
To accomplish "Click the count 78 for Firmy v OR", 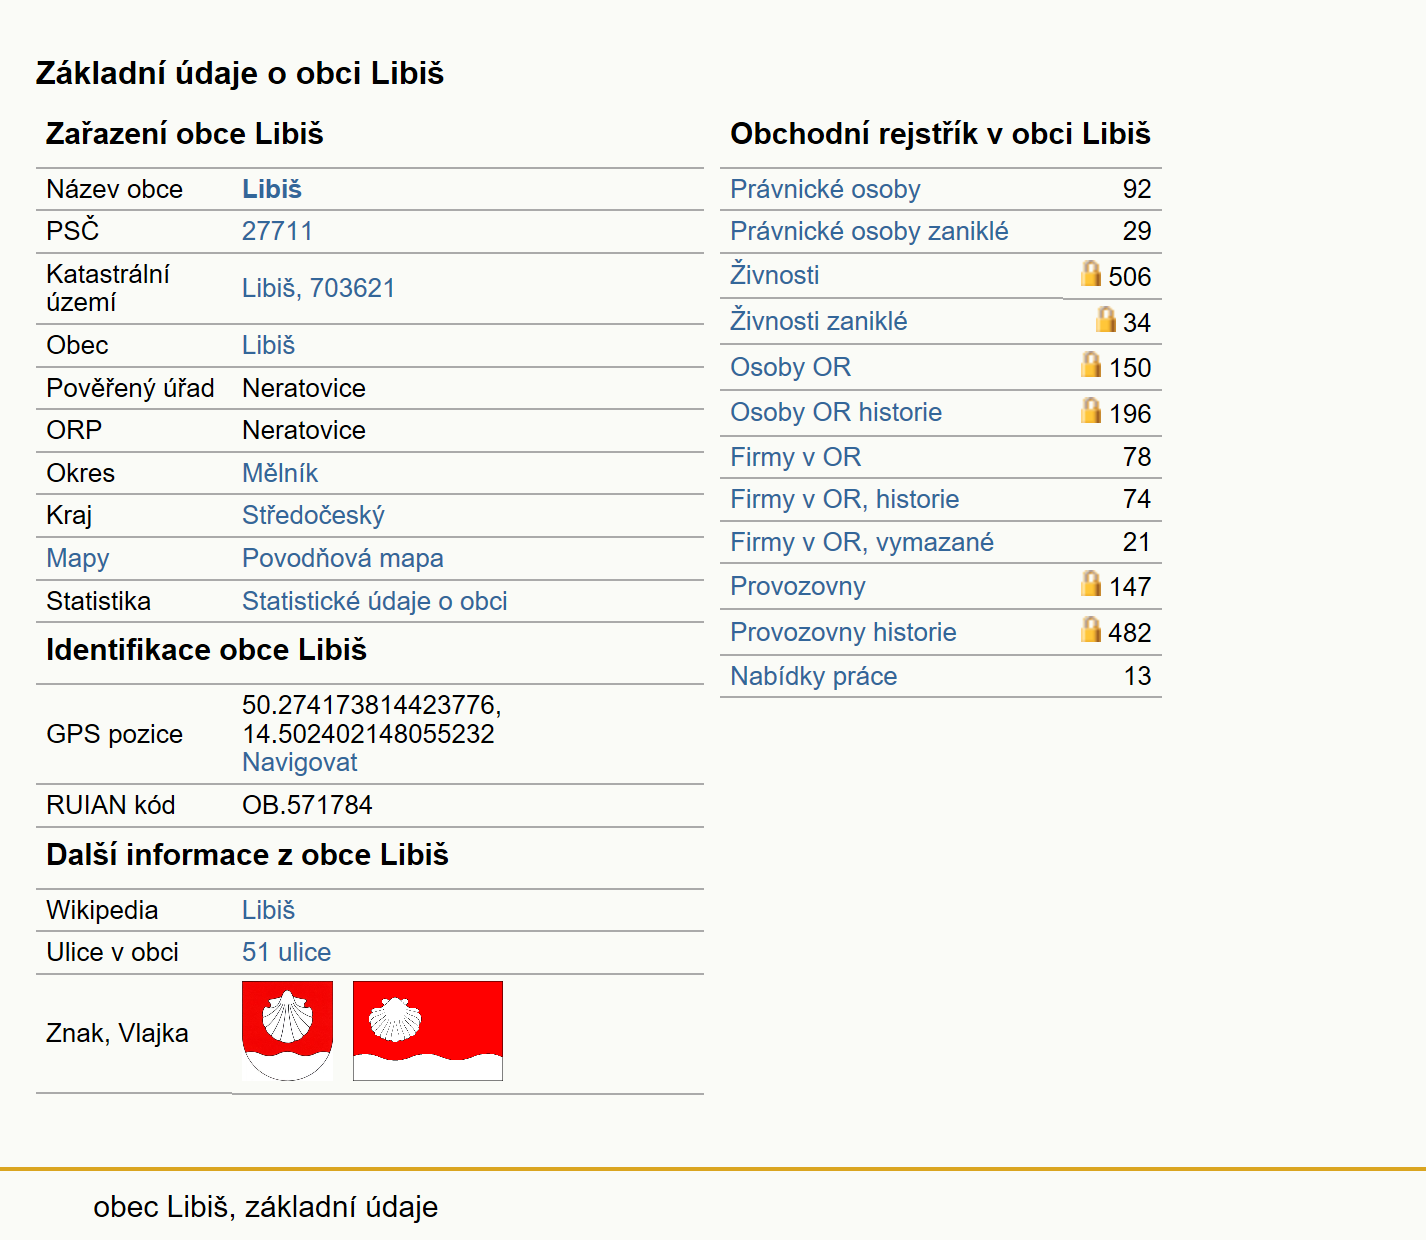I will click(x=1137, y=457).
